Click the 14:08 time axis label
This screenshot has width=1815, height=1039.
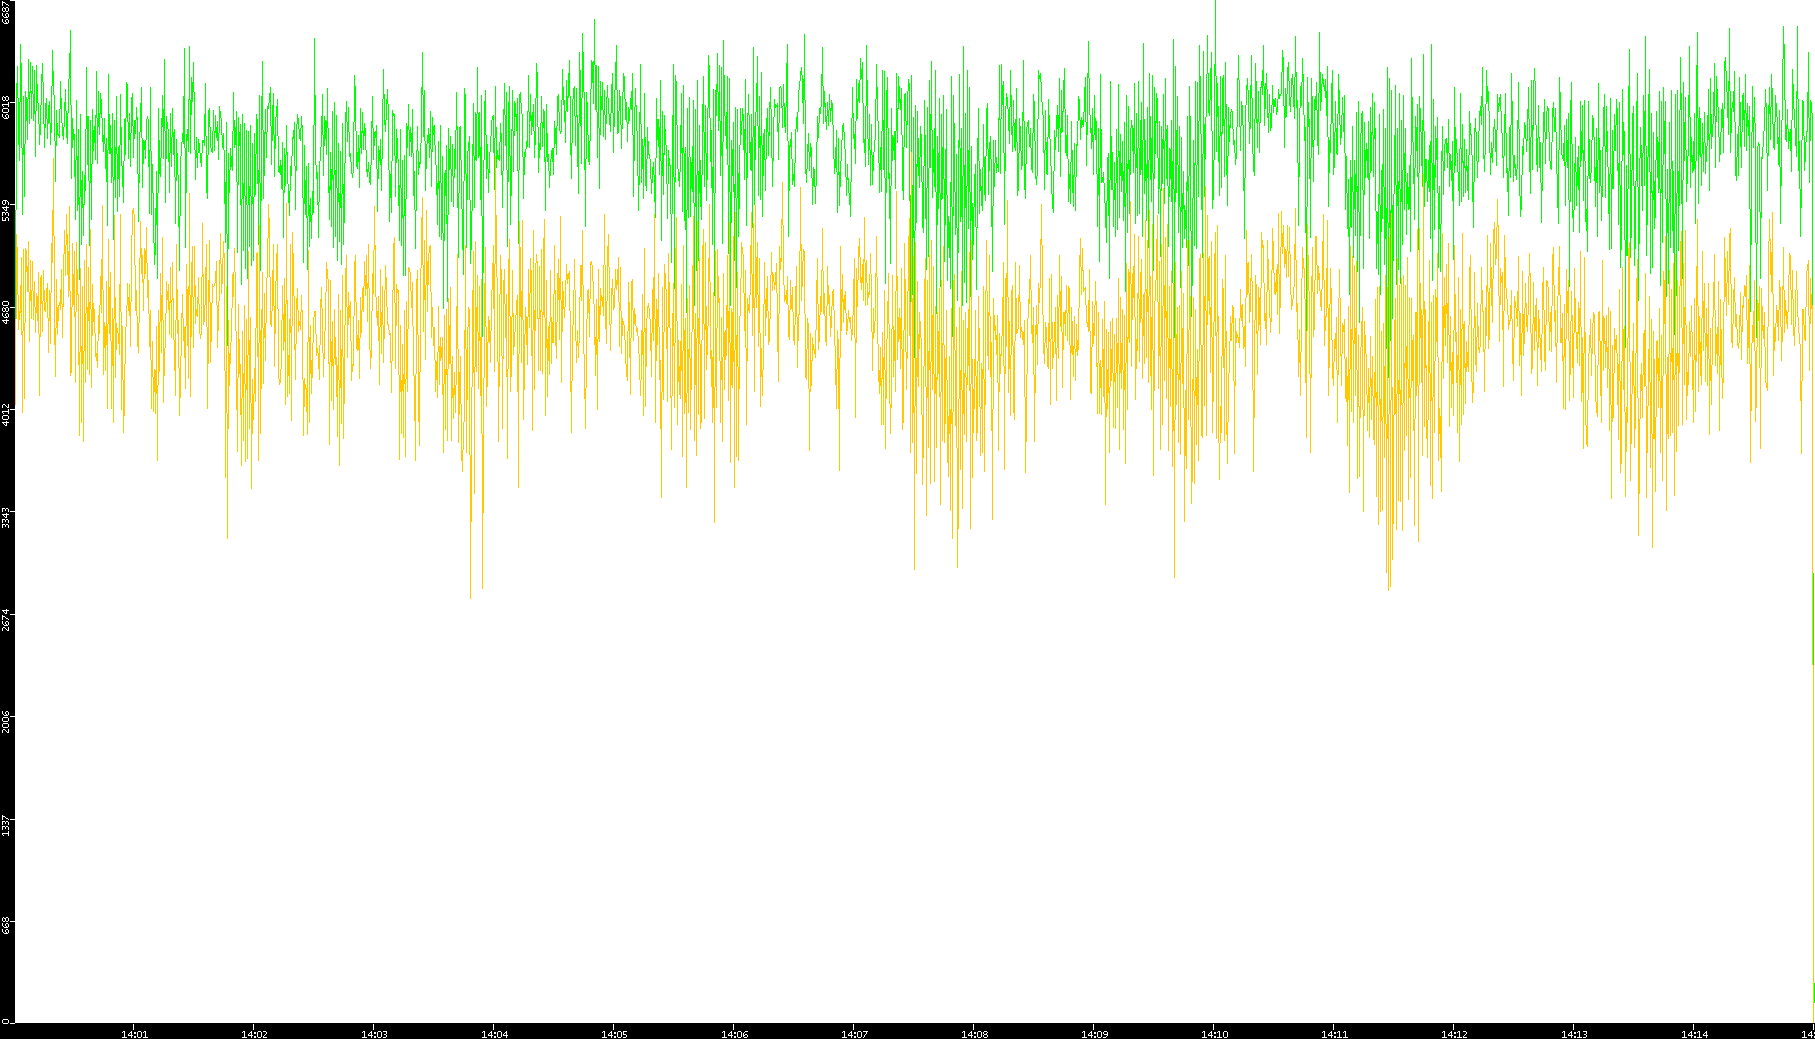pos(974,1034)
